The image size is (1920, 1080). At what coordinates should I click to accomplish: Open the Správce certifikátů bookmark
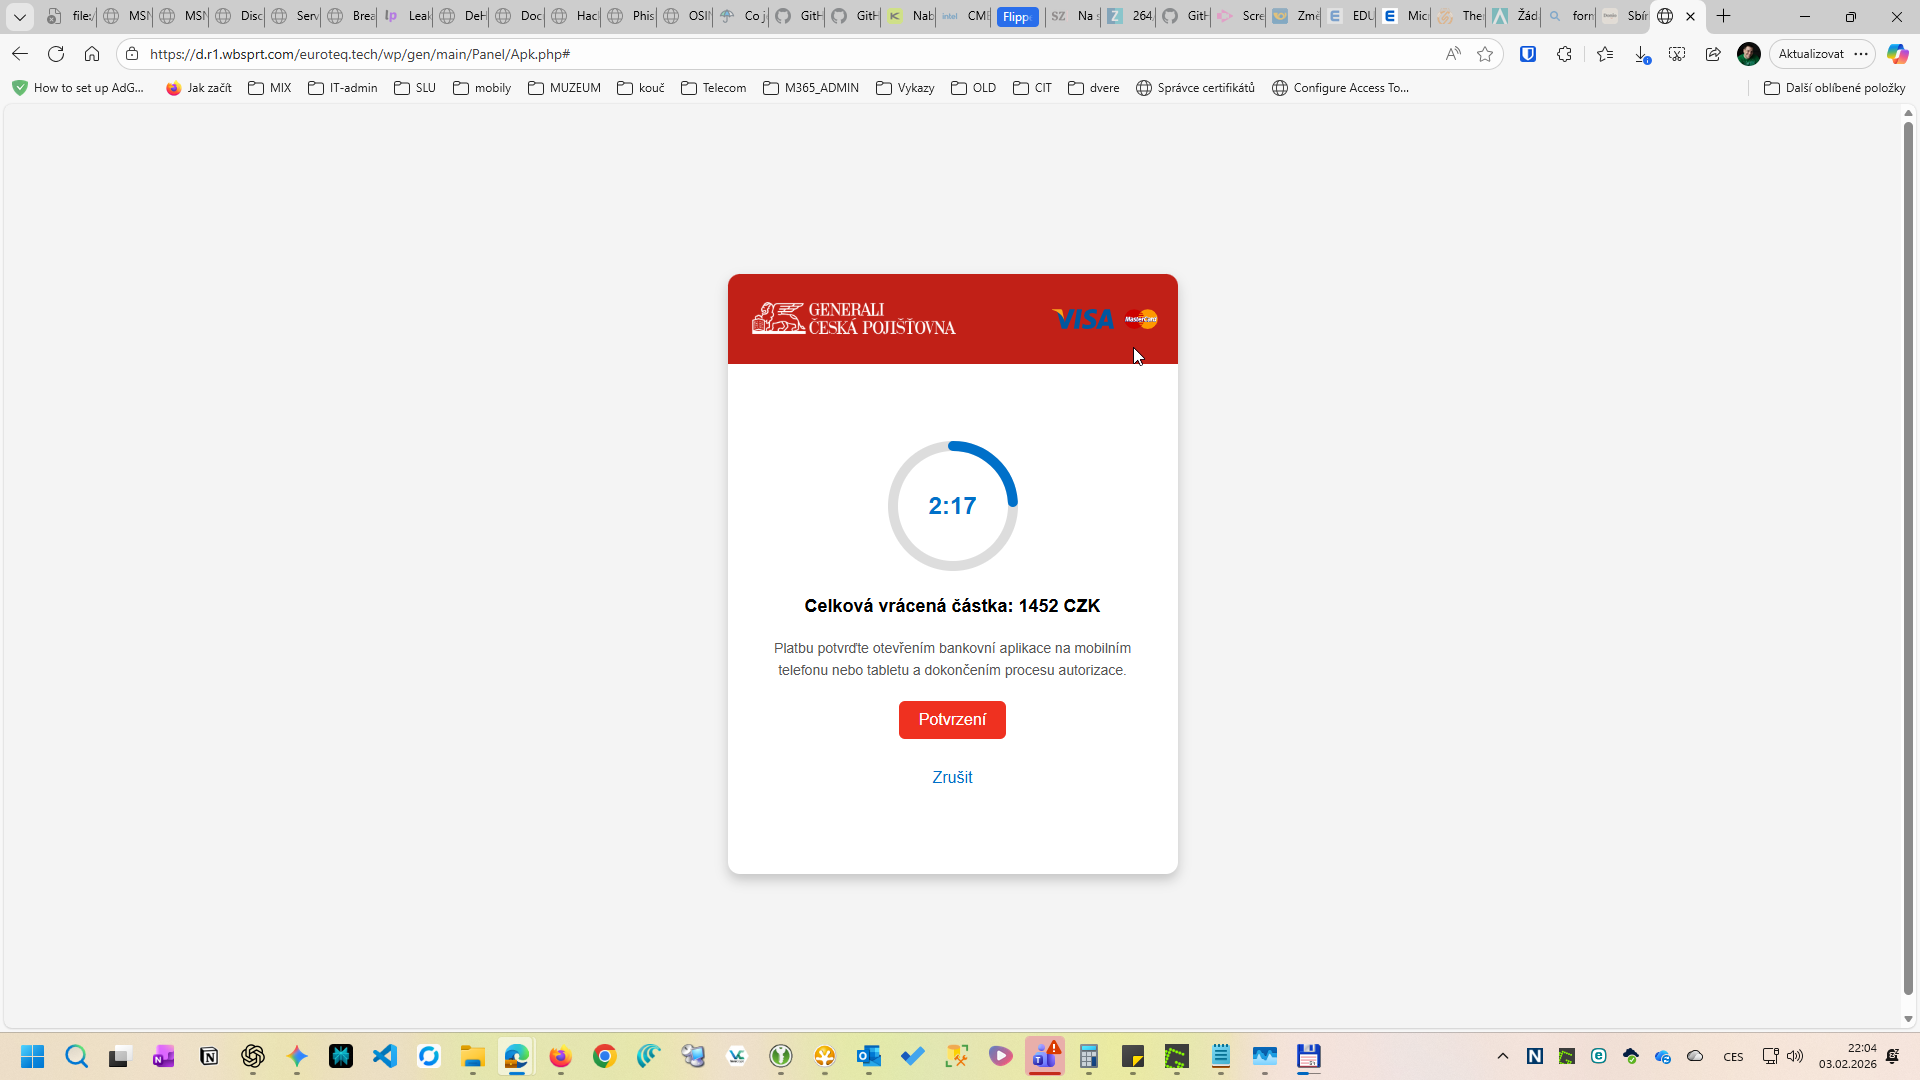(1195, 88)
